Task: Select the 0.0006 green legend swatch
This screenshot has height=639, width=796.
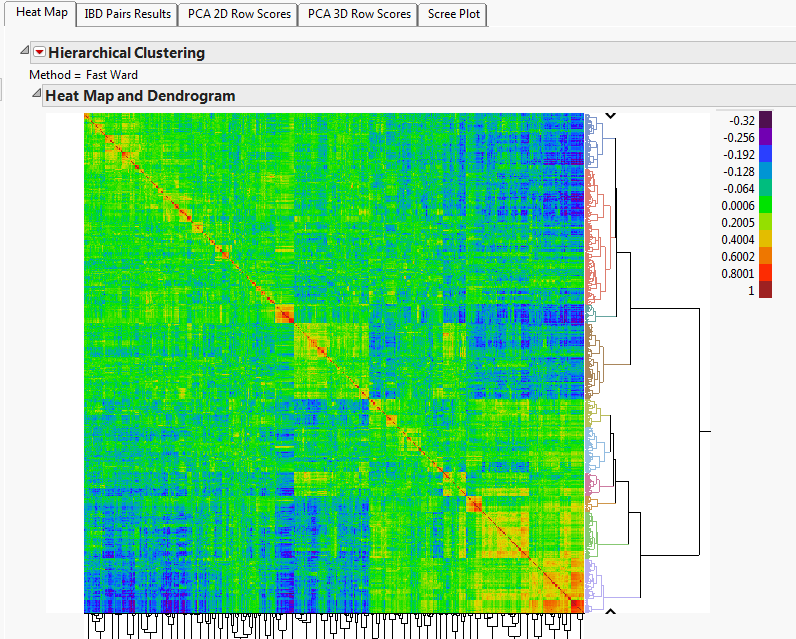Action: (765, 205)
